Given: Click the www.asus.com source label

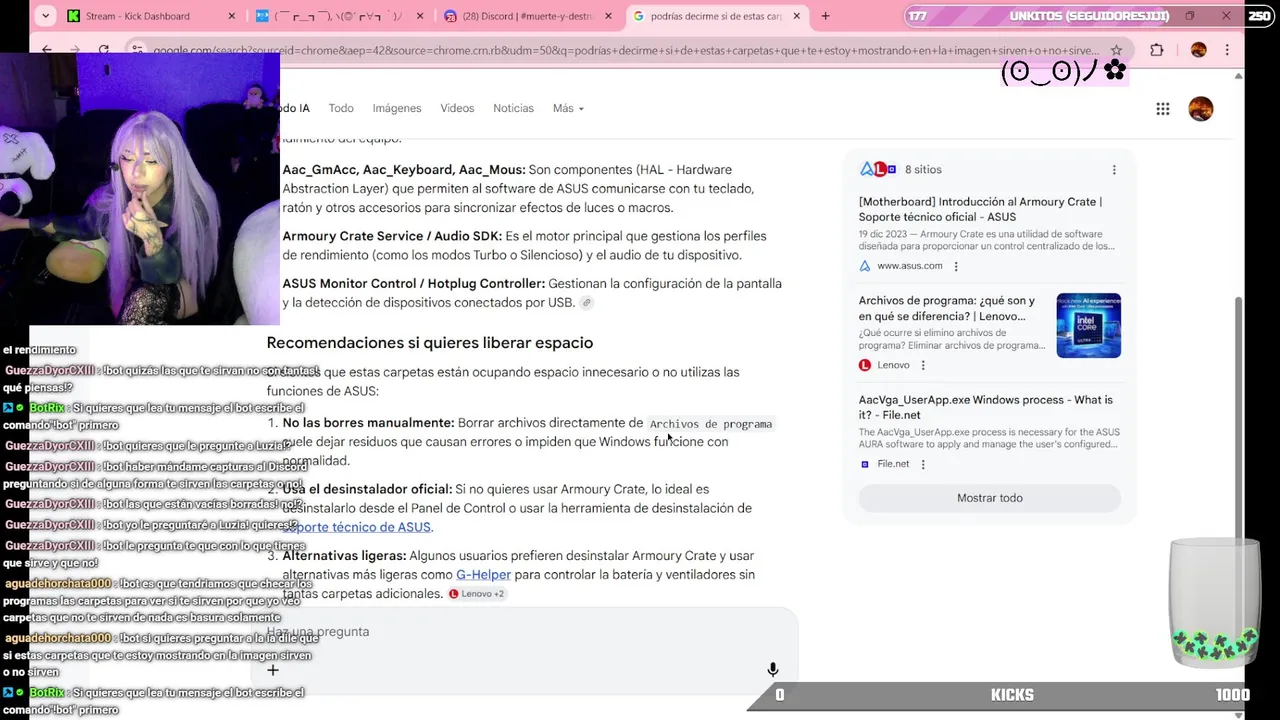Looking at the screenshot, I should [910, 266].
